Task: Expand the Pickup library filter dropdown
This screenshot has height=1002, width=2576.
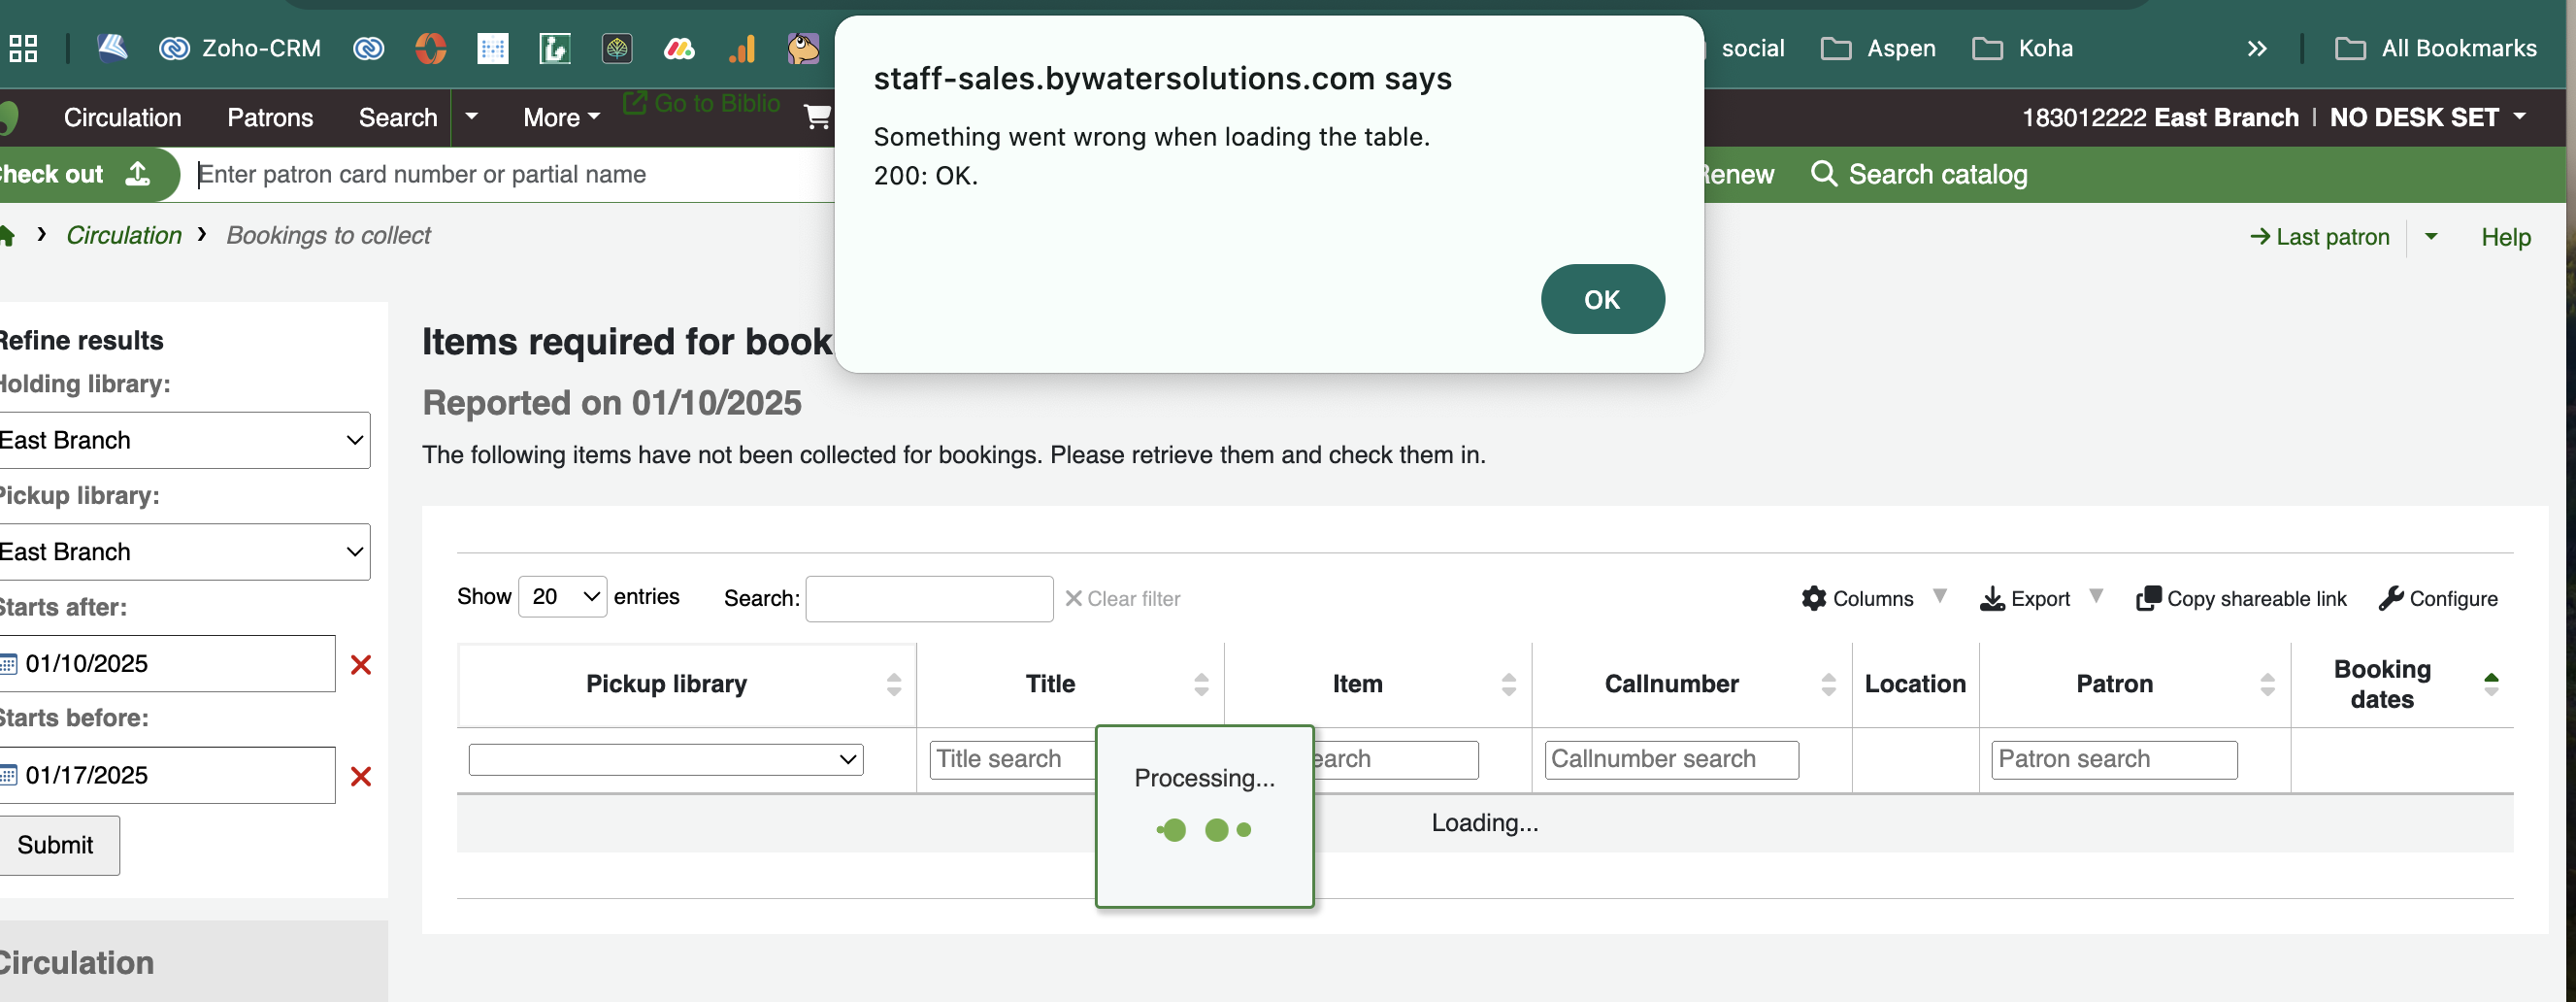Action: tap(665, 759)
